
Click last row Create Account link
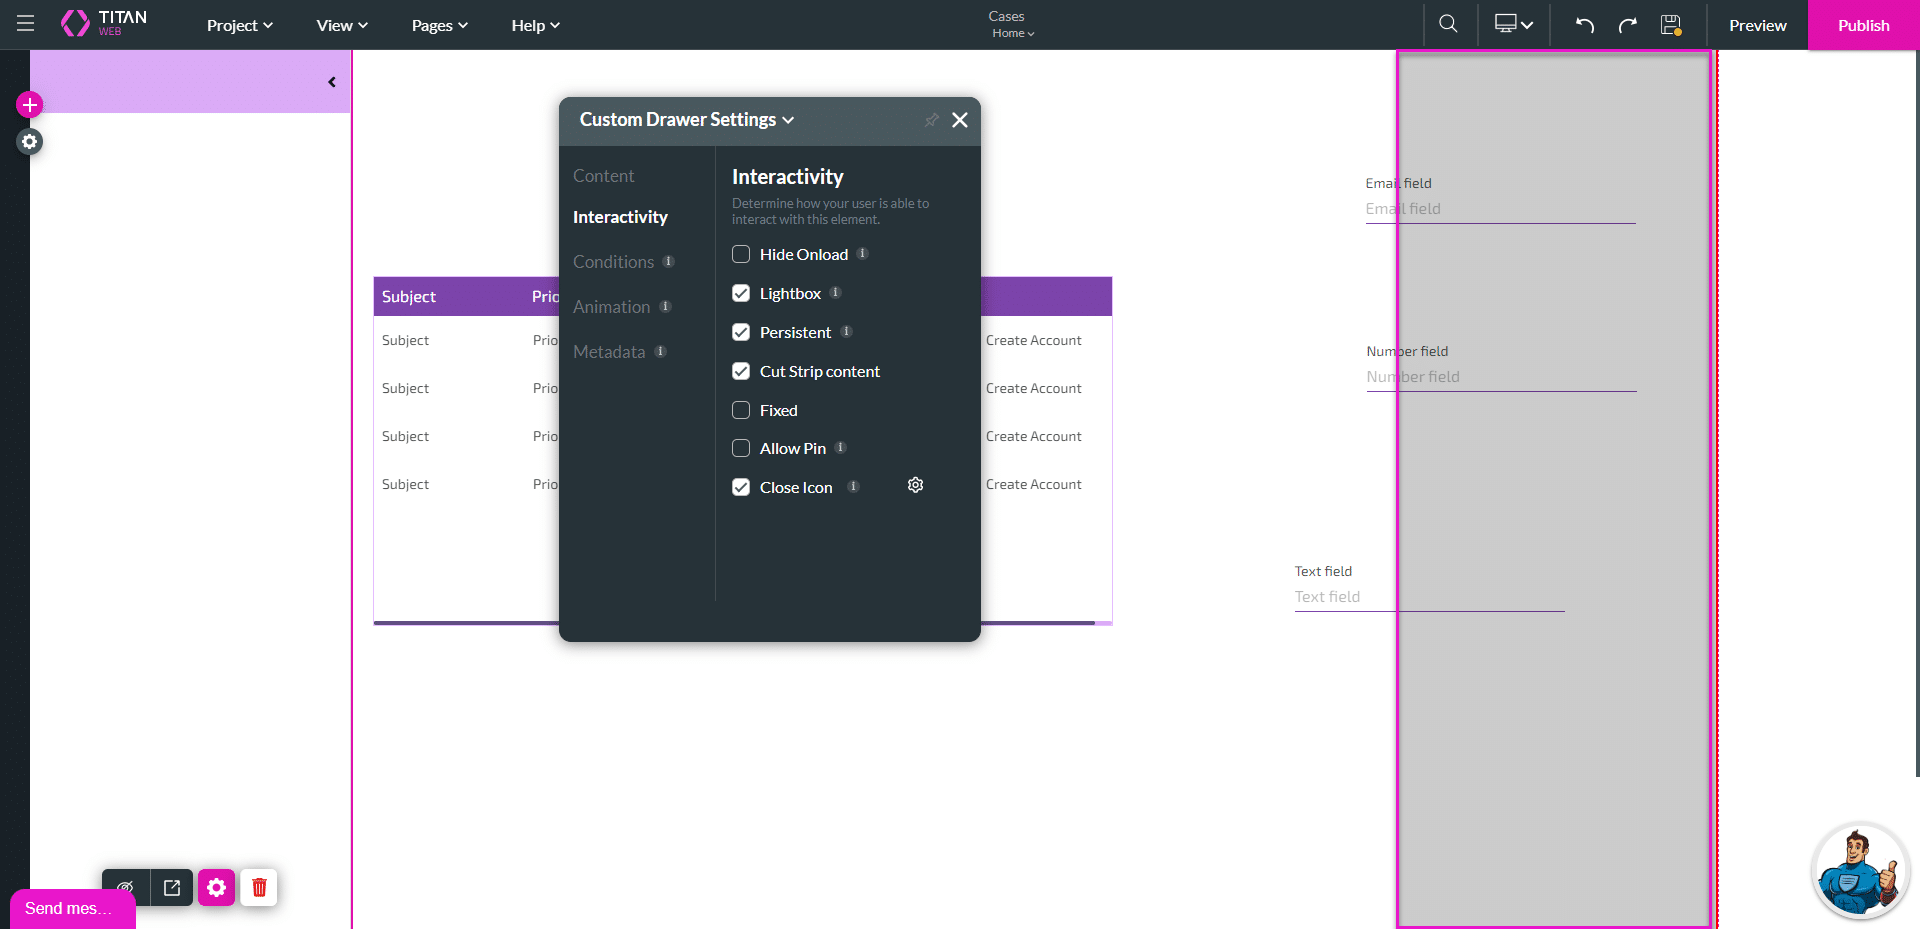coord(1033,484)
